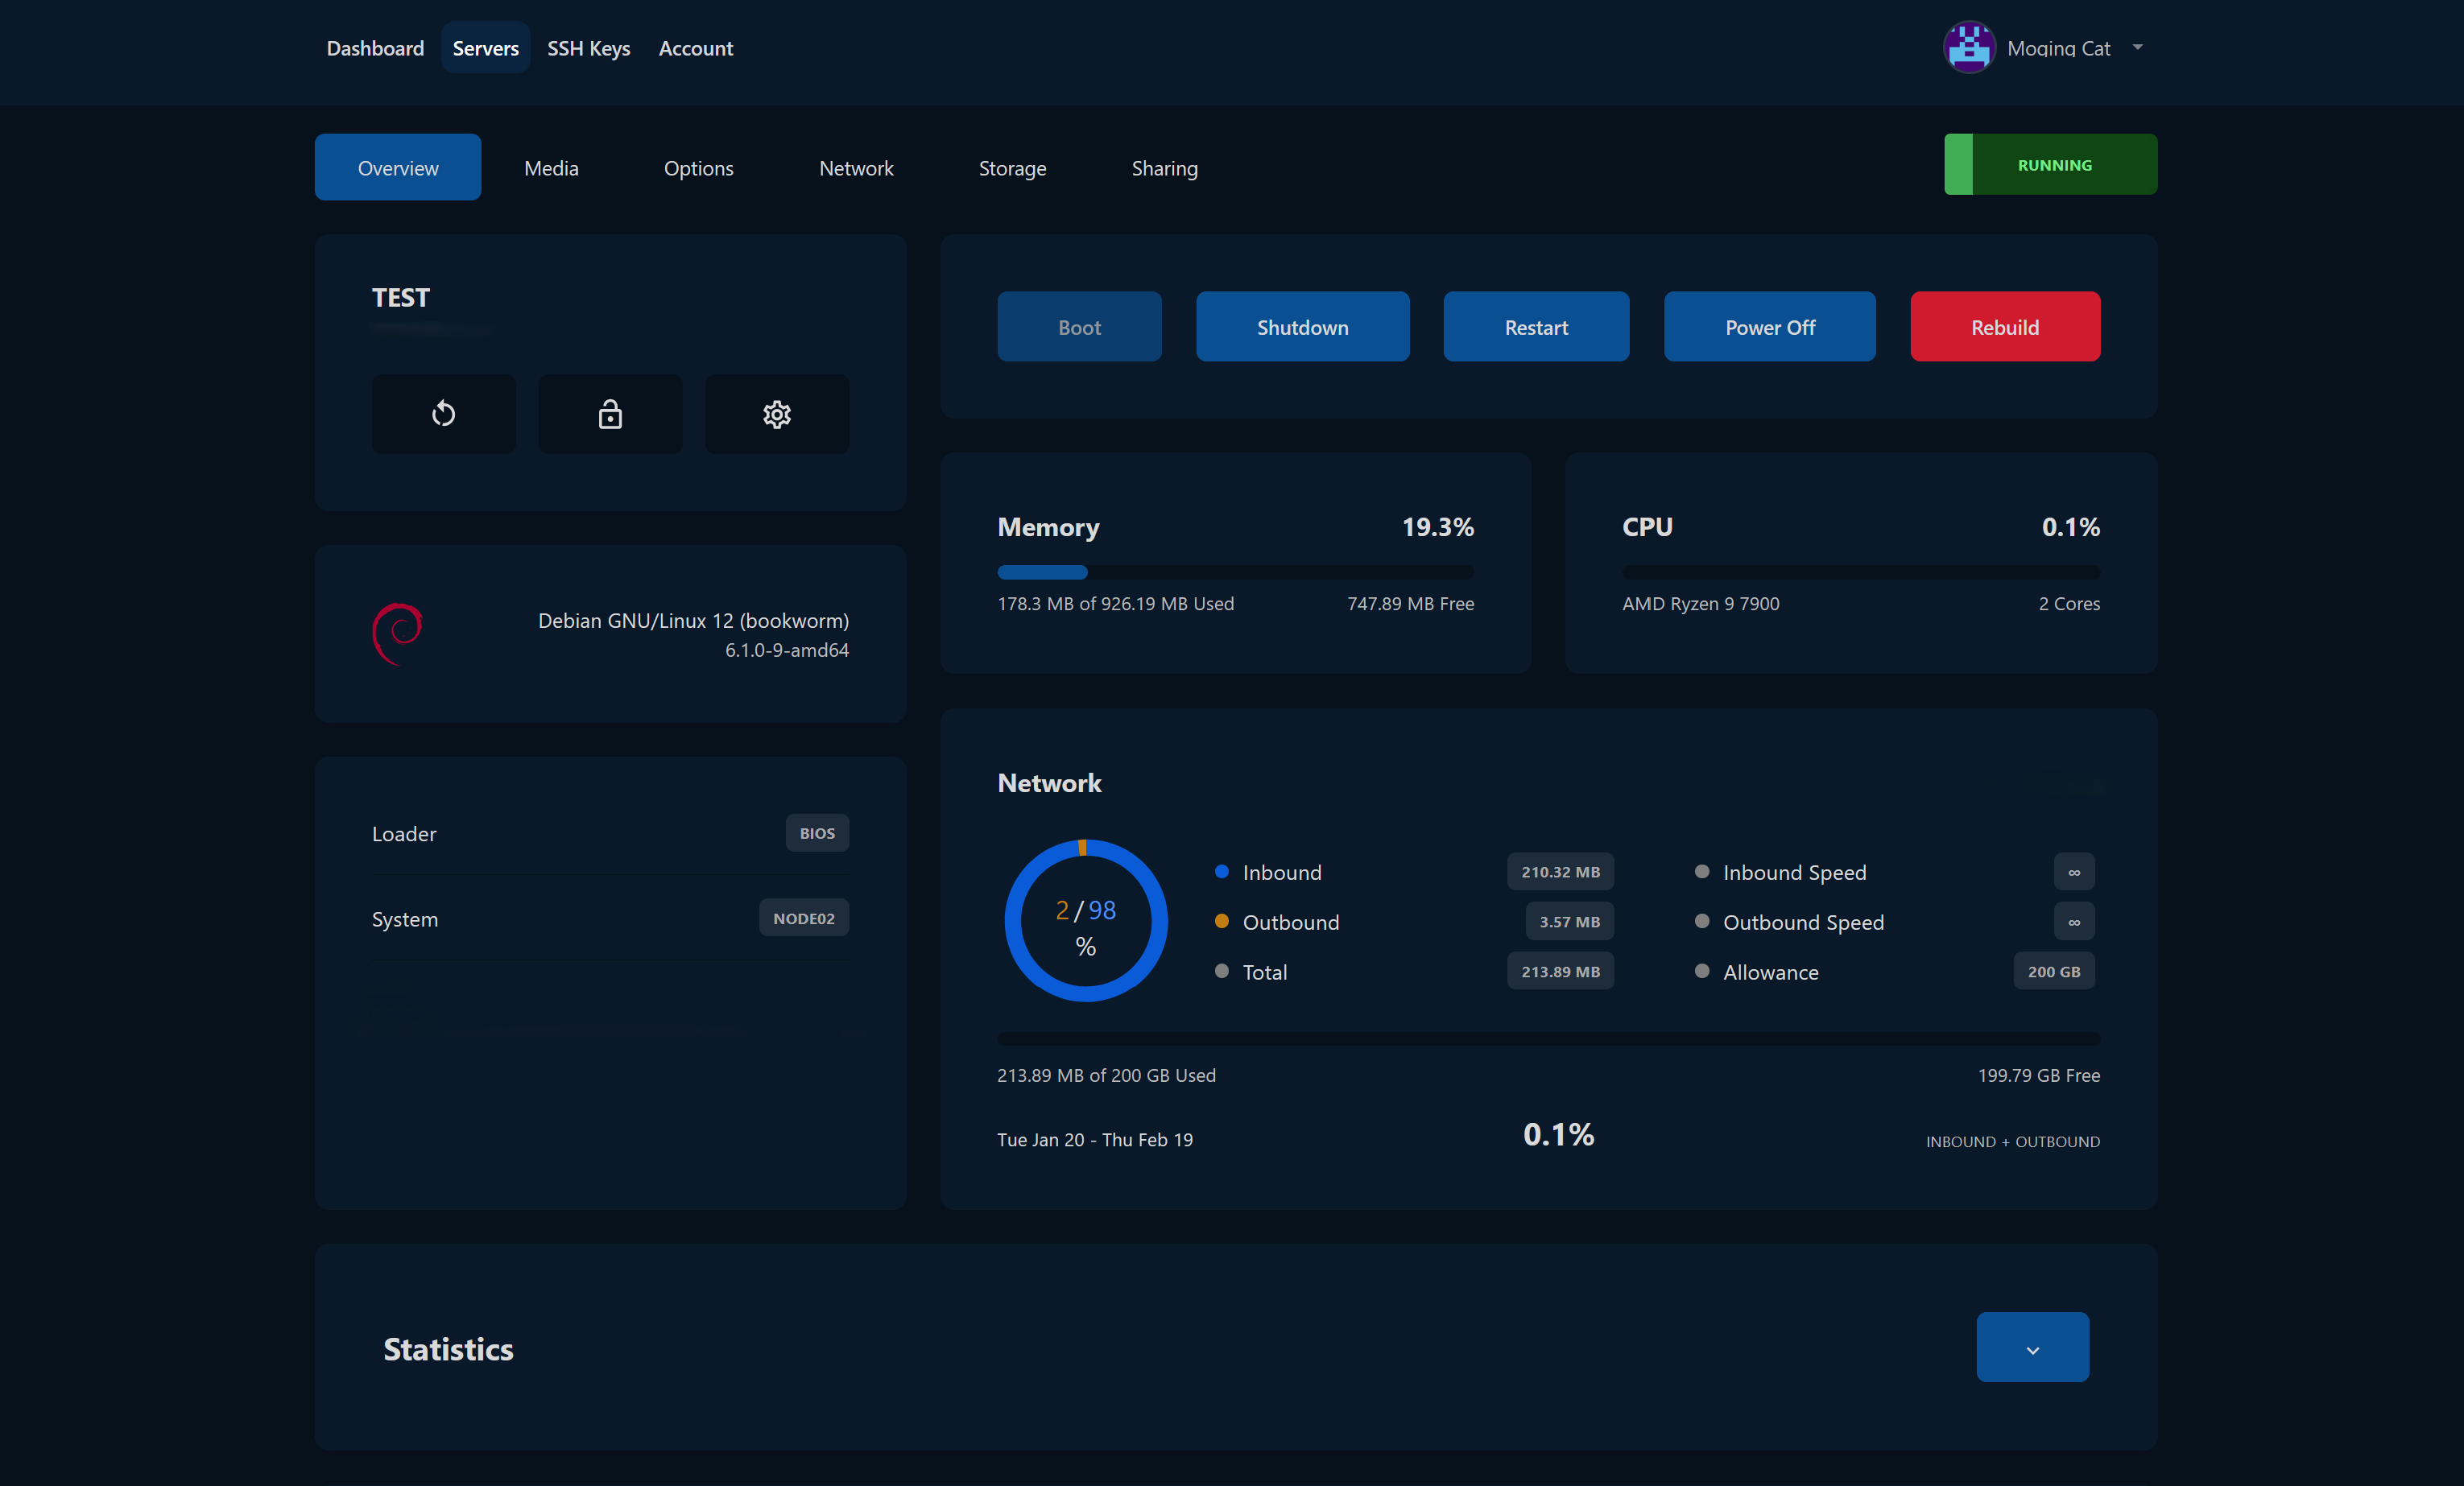Click the infinity icon beside Inbound Speed
The width and height of the screenshot is (2464, 1486).
pyautogui.click(x=2074, y=871)
